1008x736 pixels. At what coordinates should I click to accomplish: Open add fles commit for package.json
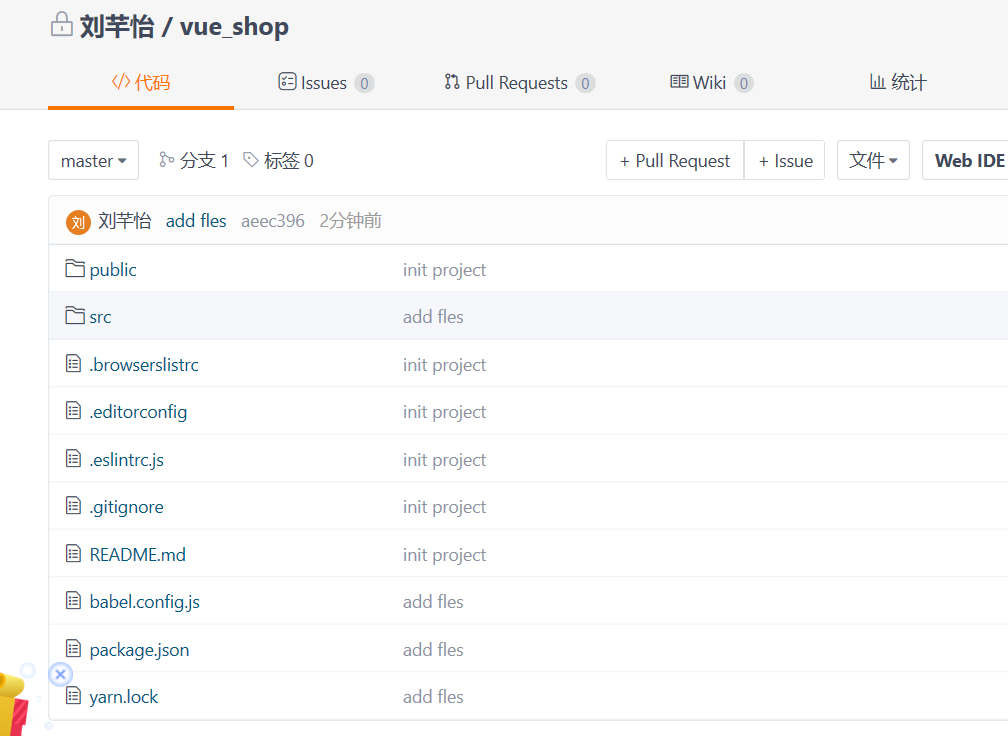pyautogui.click(x=433, y=650)
